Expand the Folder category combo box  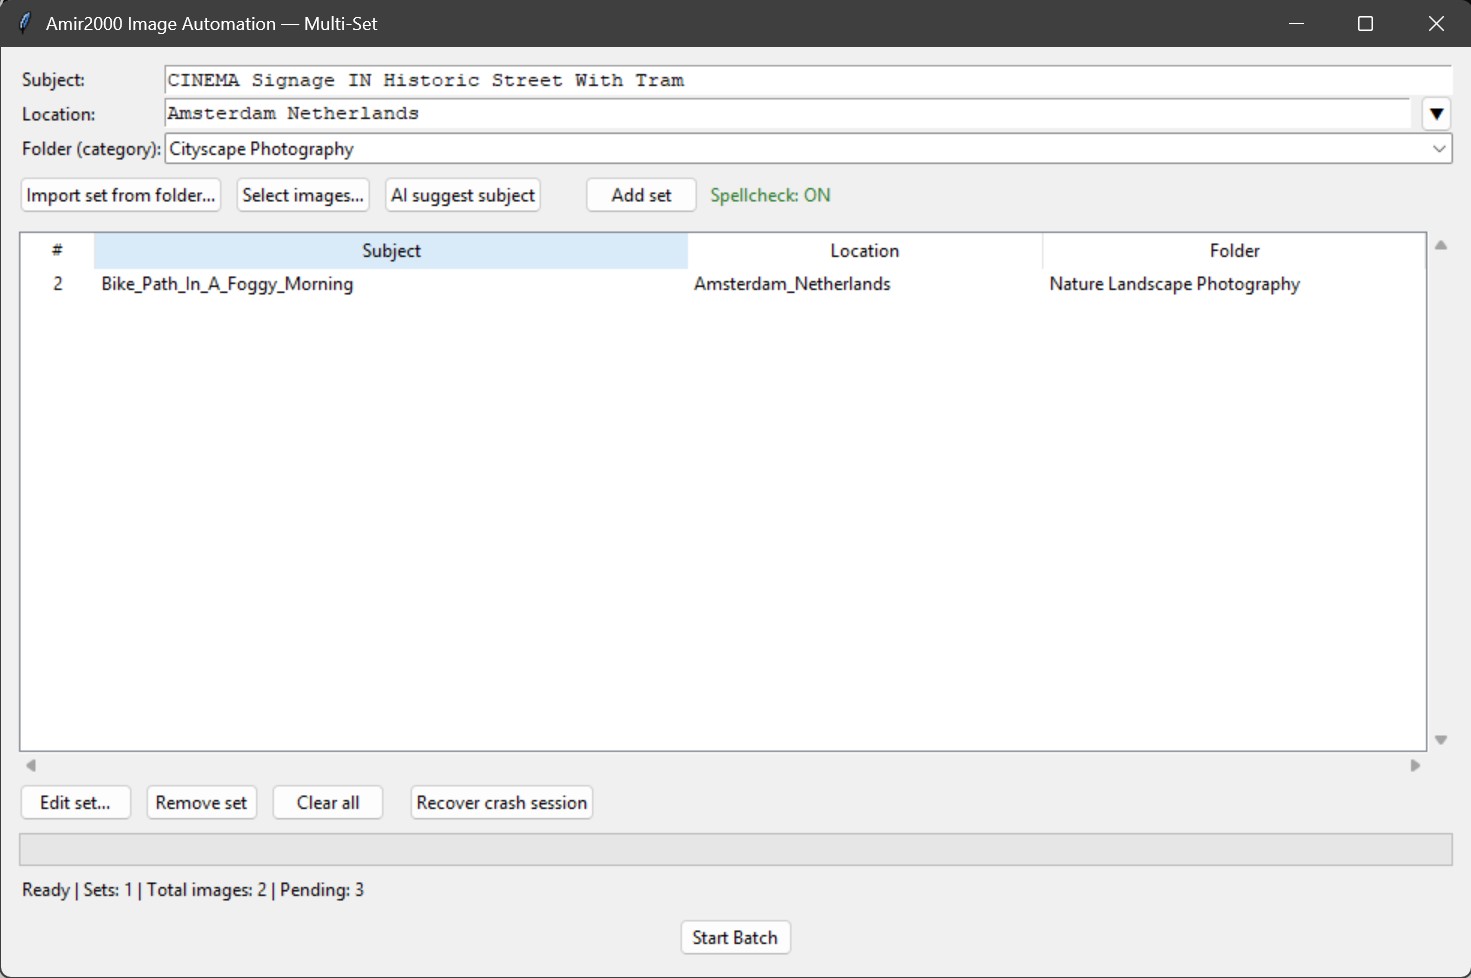(1438, 148)
